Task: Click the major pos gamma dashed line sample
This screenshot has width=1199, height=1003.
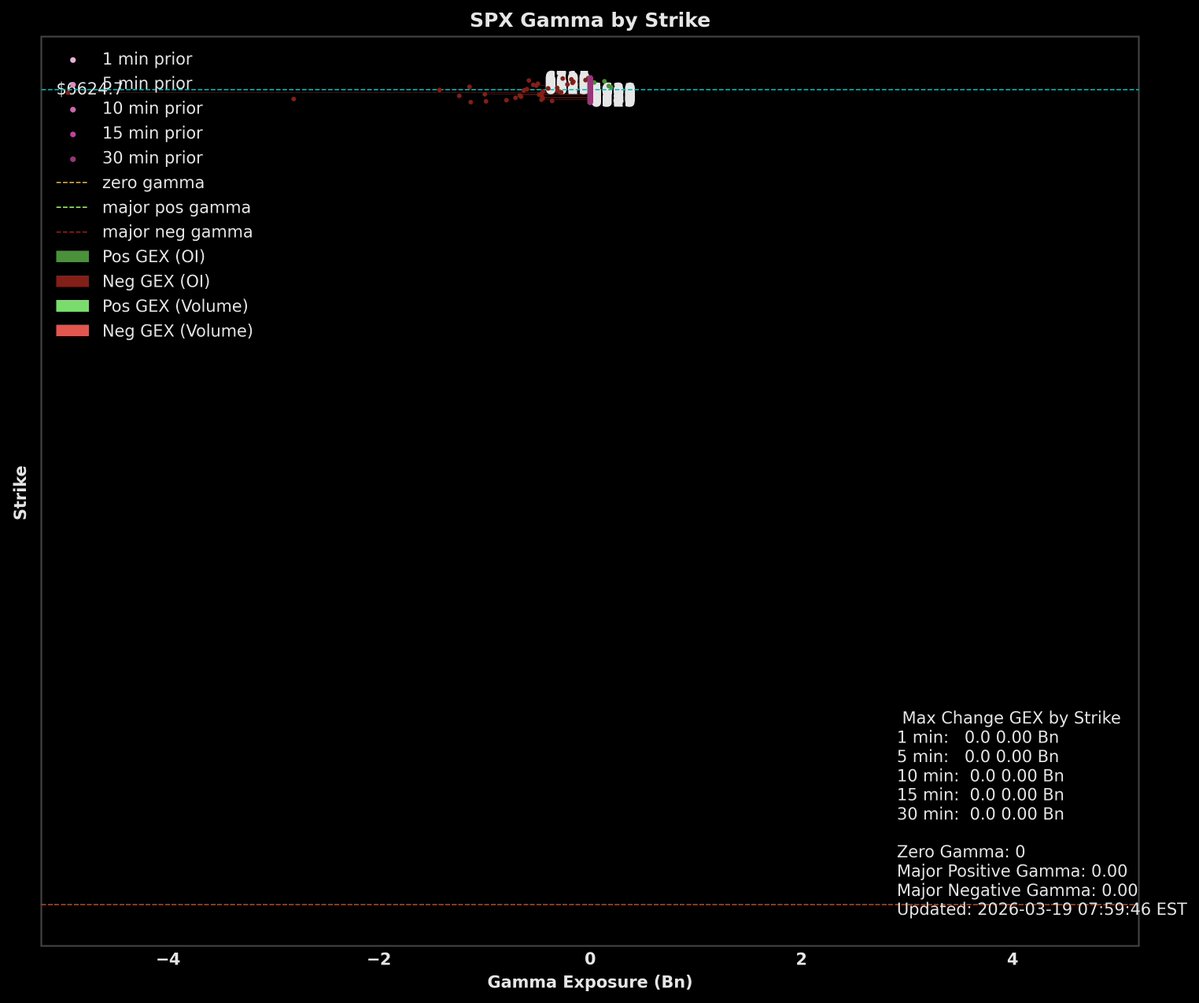Action: (x=70, y=207)
